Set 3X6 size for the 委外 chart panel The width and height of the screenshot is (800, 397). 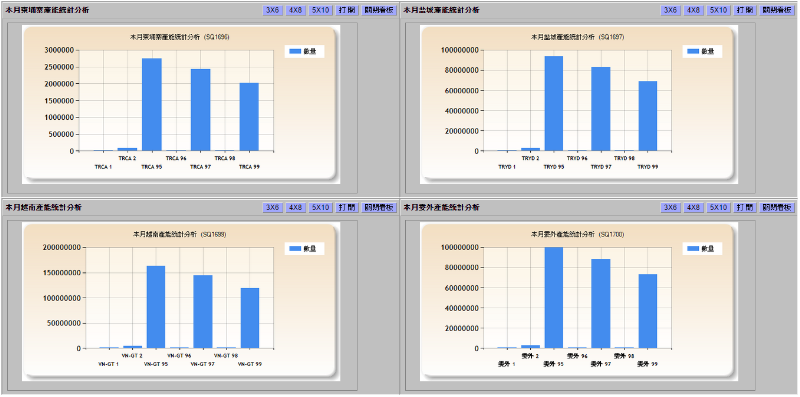[670, 208]
